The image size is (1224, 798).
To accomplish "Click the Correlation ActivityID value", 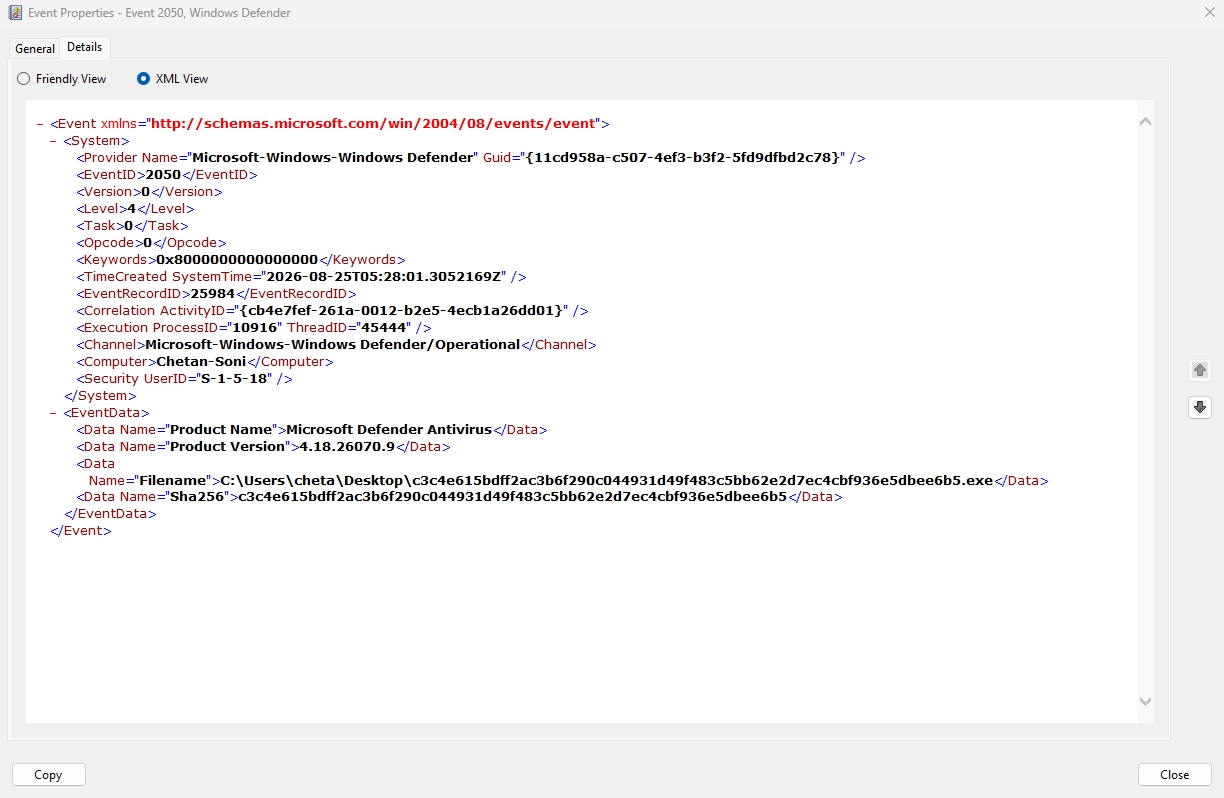I will 402,311.
